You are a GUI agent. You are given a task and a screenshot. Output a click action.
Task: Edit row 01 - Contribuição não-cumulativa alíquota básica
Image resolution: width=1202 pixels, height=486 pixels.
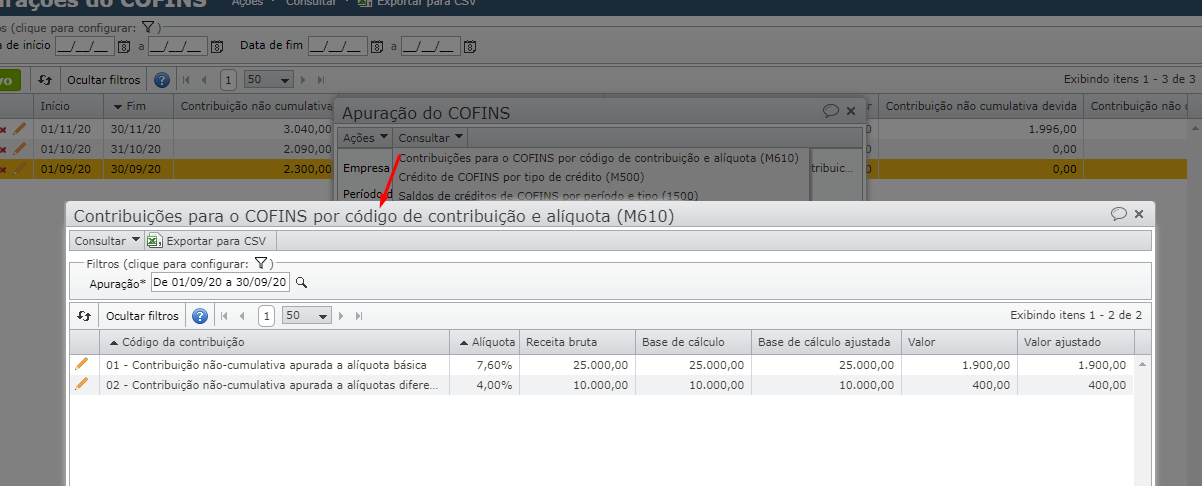click(82, 365)
